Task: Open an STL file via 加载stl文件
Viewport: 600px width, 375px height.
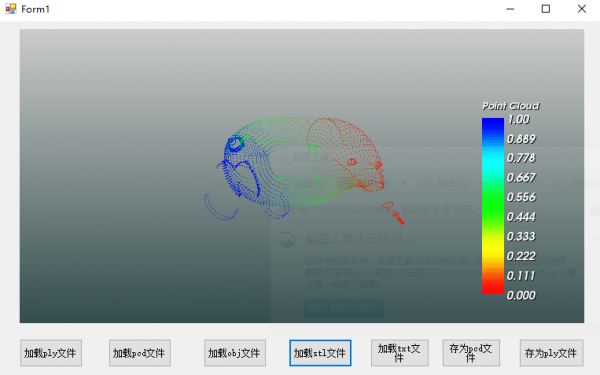Action: [320, 353]
